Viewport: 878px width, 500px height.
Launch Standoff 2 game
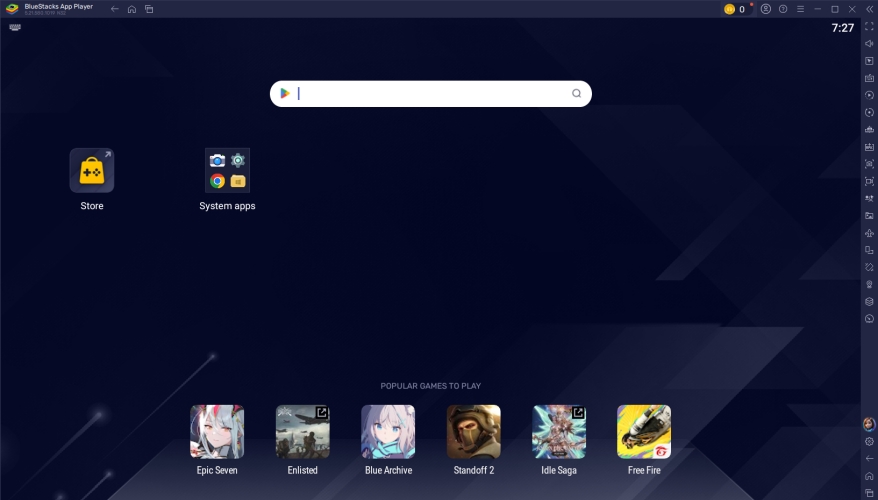474,432
